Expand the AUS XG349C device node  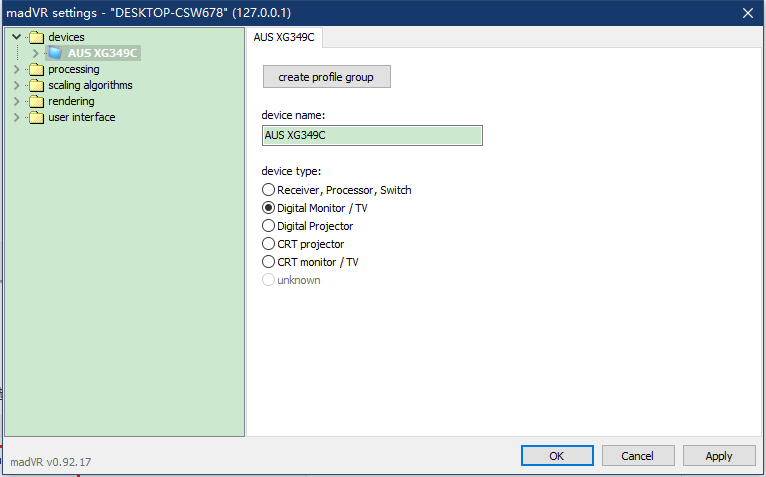pyautogui.click(x=35, y=53)
